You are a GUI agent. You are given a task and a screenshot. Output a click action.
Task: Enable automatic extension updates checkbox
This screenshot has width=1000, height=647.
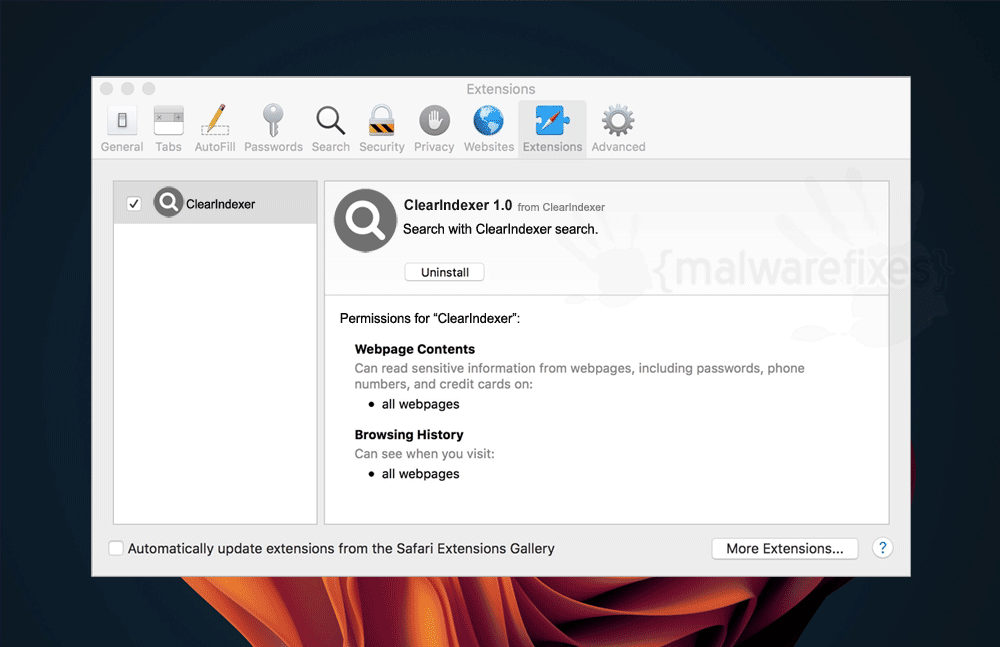point(115,548)
